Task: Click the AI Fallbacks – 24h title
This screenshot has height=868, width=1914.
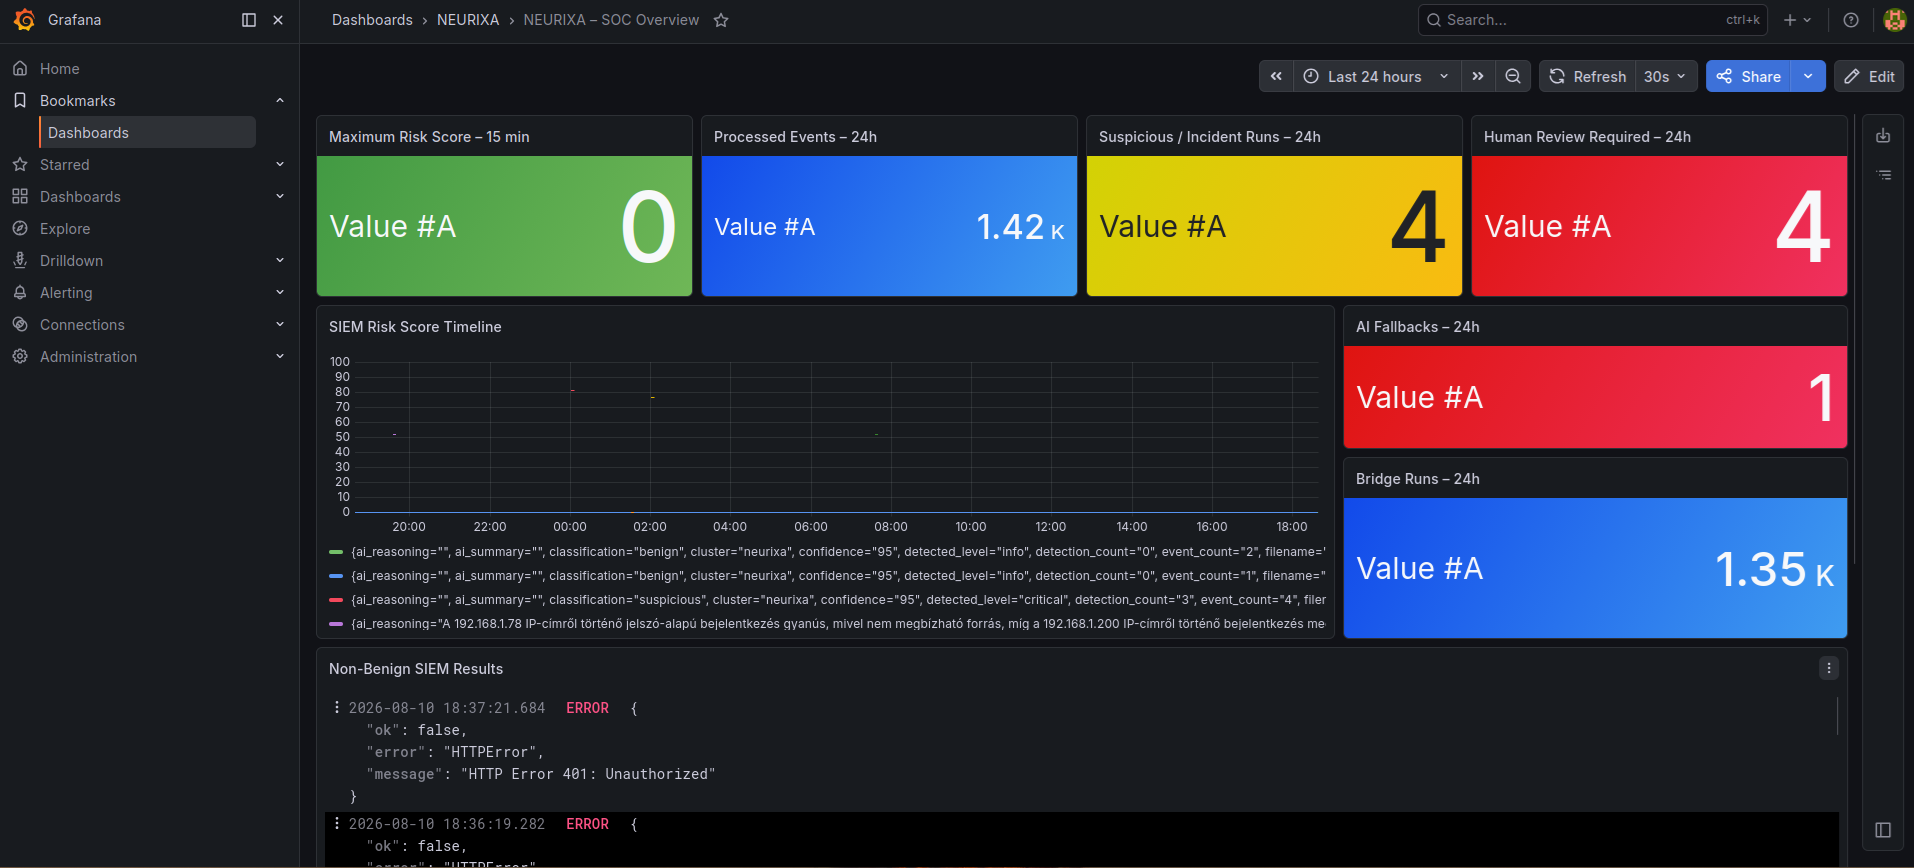Action: pyautogui.click(x=1417, y=327)
